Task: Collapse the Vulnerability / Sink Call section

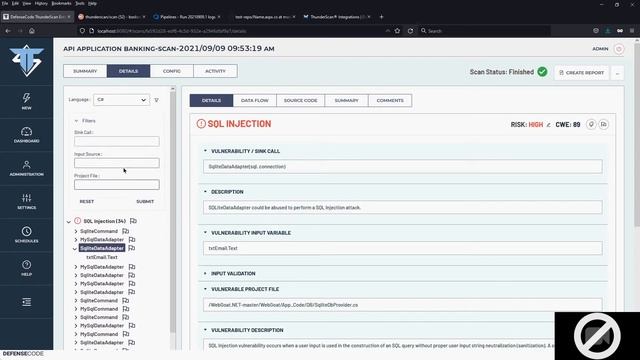Action: pos(205,151)
